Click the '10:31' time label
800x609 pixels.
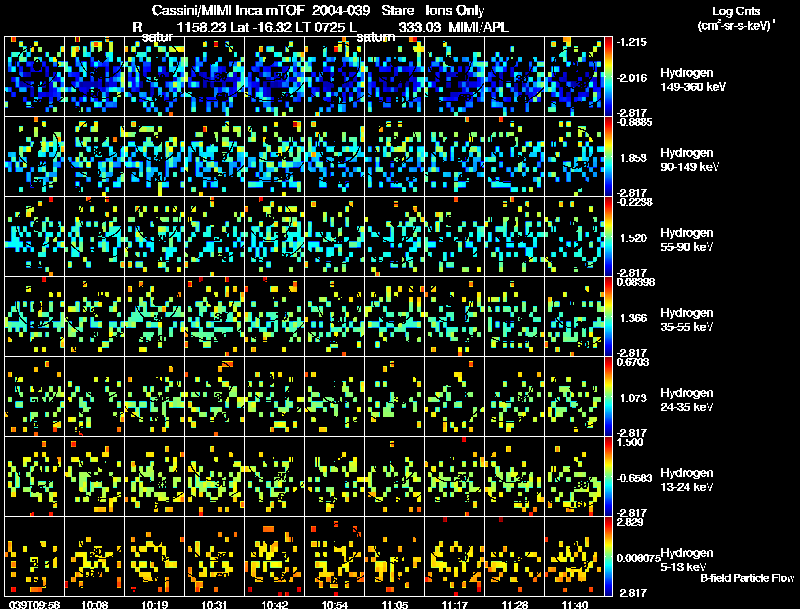215,604
